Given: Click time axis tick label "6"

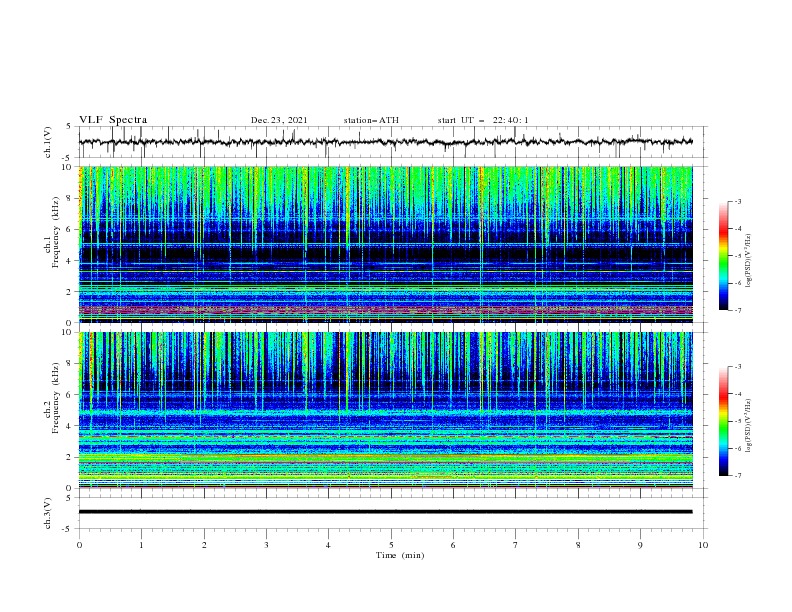Looking at the screenshot, I should 453,545.
